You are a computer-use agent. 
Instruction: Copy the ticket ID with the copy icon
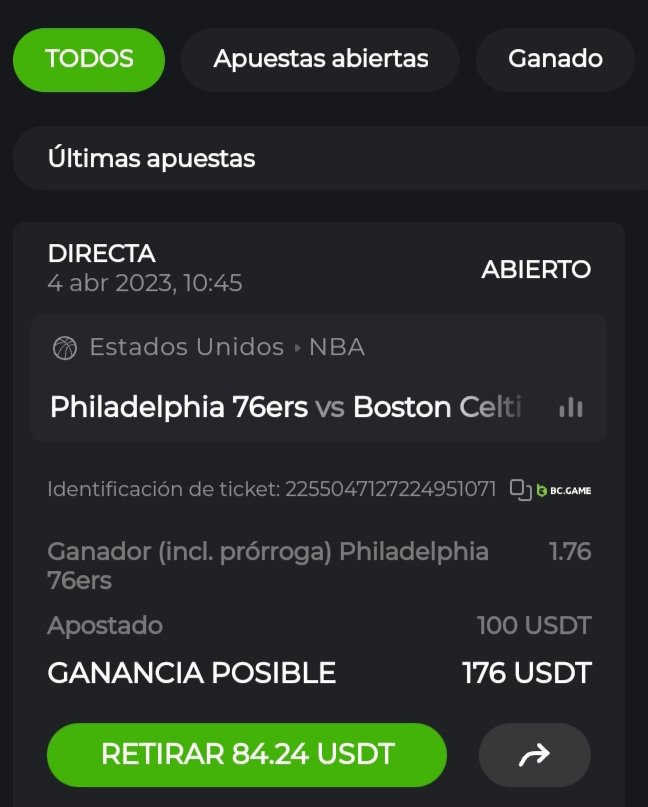[x=519, y=490]
